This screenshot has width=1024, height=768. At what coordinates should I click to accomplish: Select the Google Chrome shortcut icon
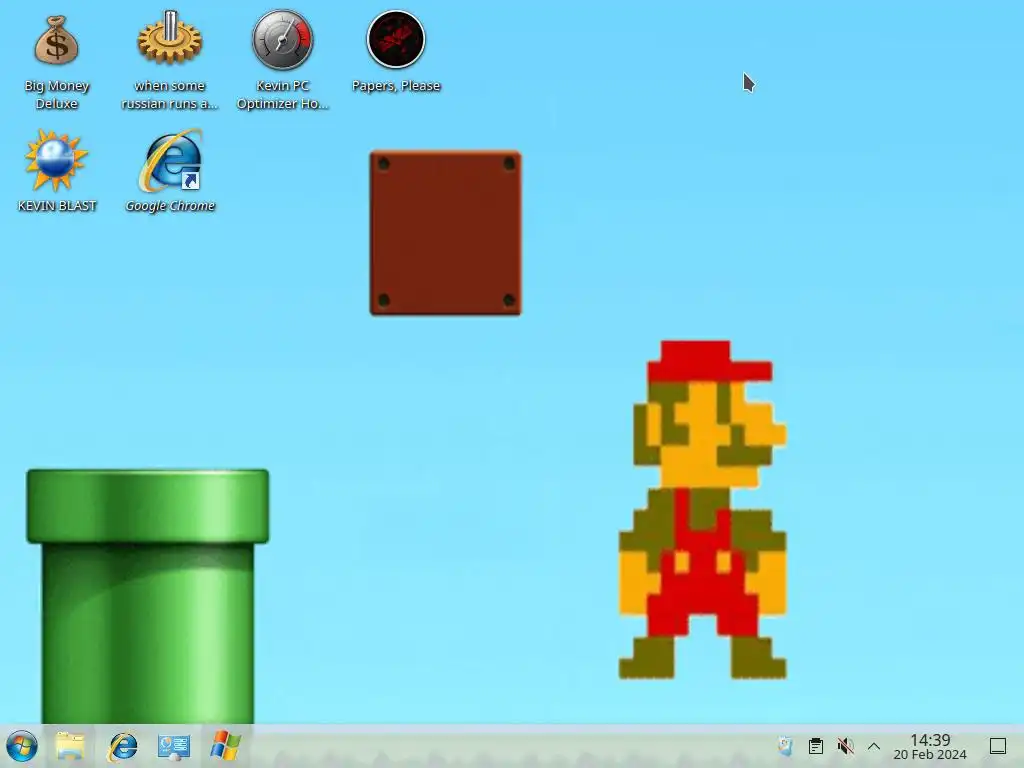(170, 161)
